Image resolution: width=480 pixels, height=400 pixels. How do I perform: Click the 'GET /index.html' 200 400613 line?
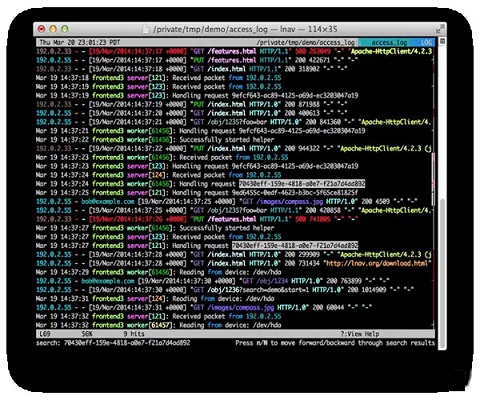[x=191, y=113]
